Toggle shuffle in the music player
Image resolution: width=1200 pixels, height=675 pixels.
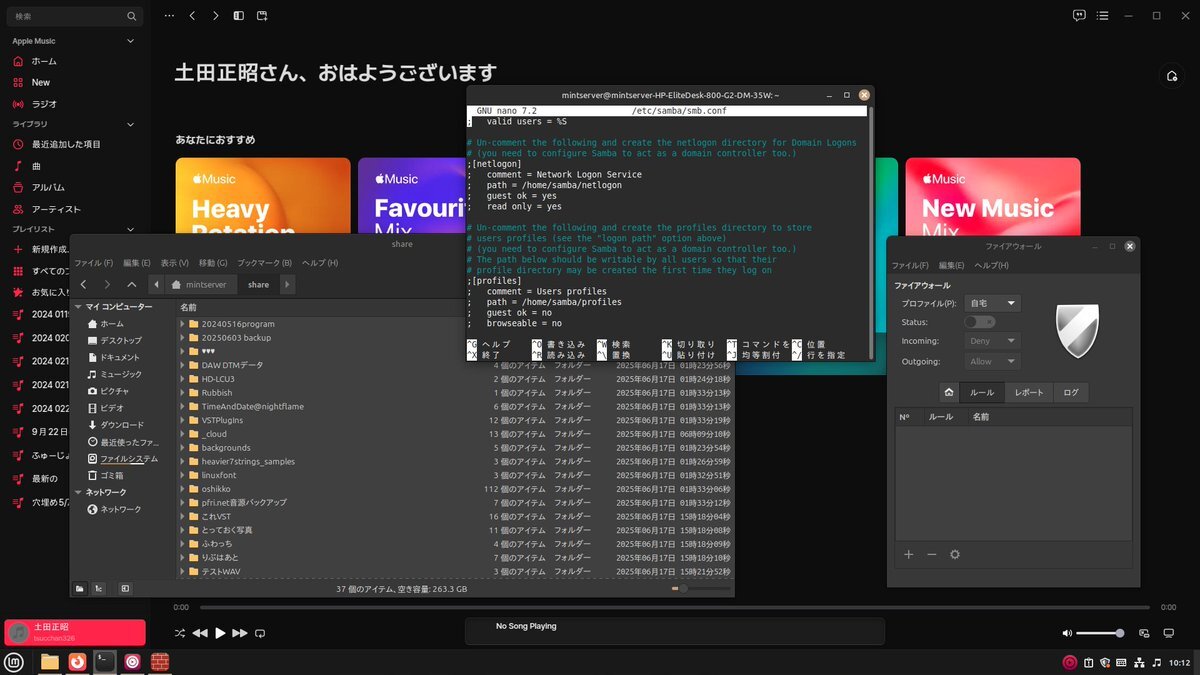[x=180, y=633]
